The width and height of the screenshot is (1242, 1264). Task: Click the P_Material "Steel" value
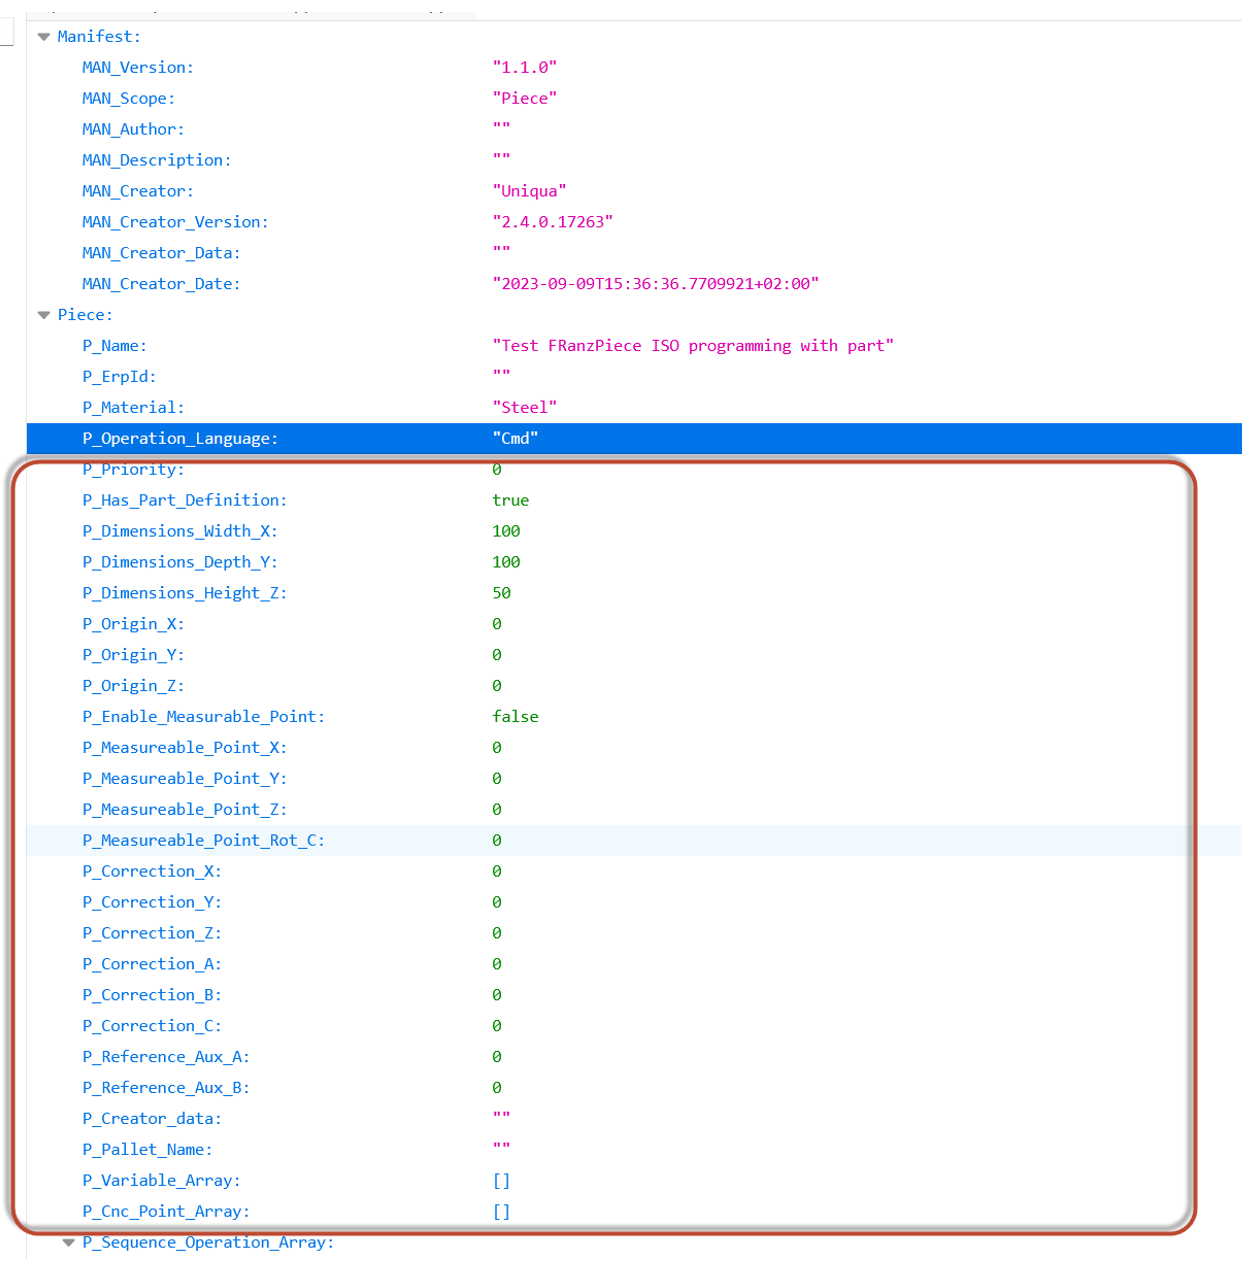pyautogui.click(x=524, y=408)
